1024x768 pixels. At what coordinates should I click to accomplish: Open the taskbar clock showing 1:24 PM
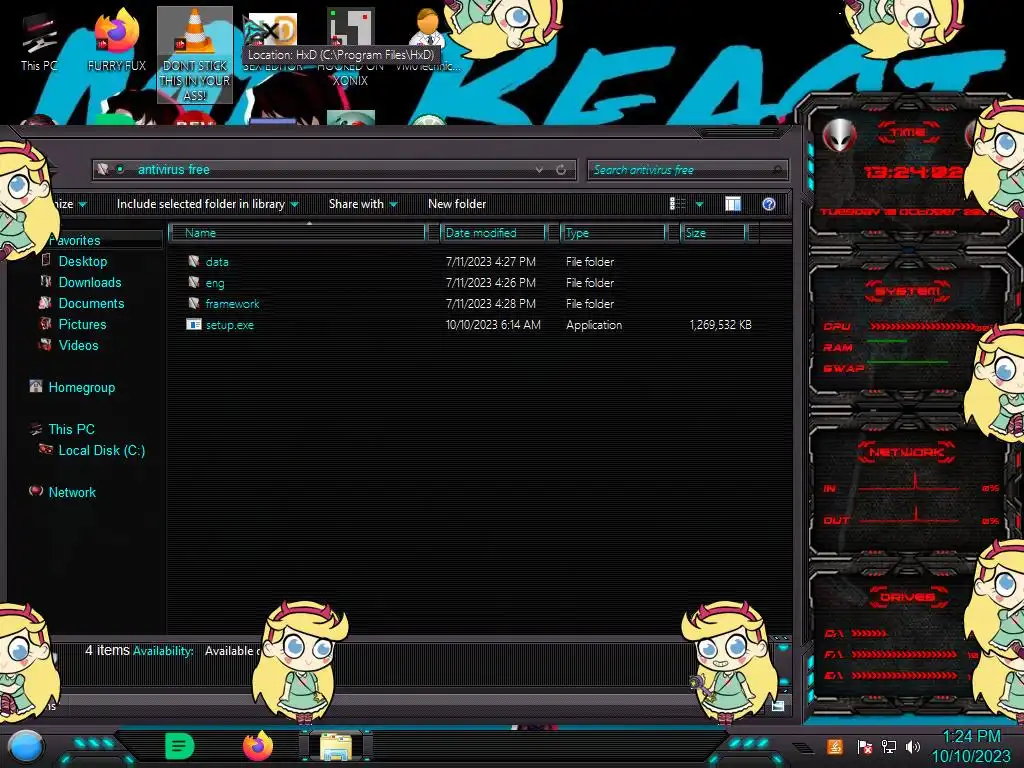click(x=971, y=746)
